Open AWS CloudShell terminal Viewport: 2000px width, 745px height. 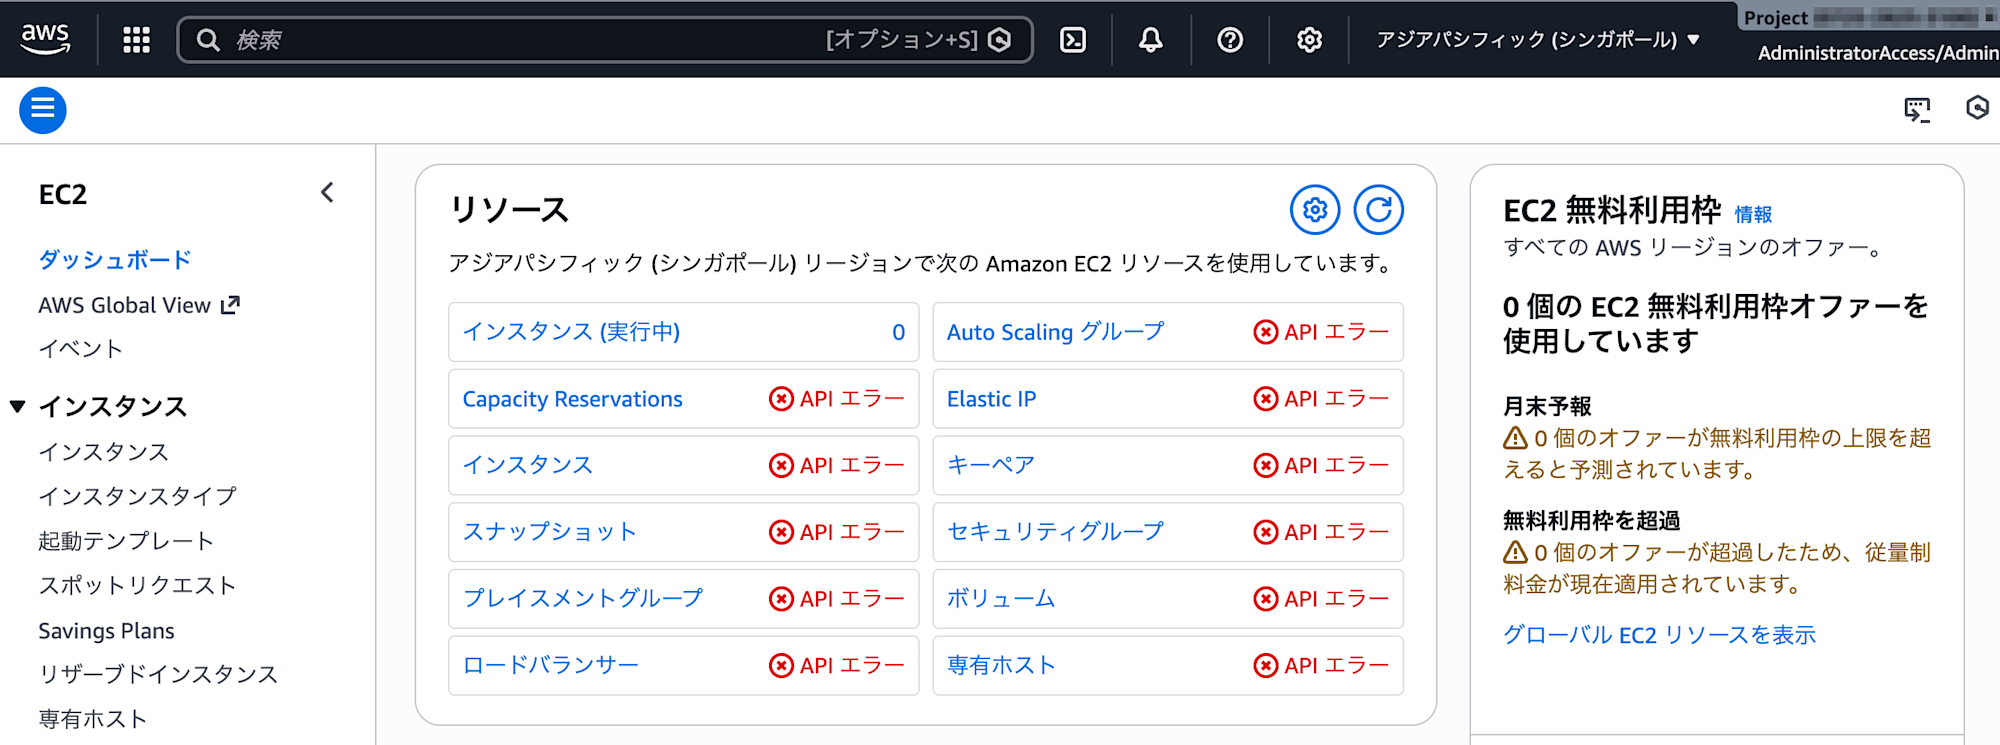pos(1073,40)
